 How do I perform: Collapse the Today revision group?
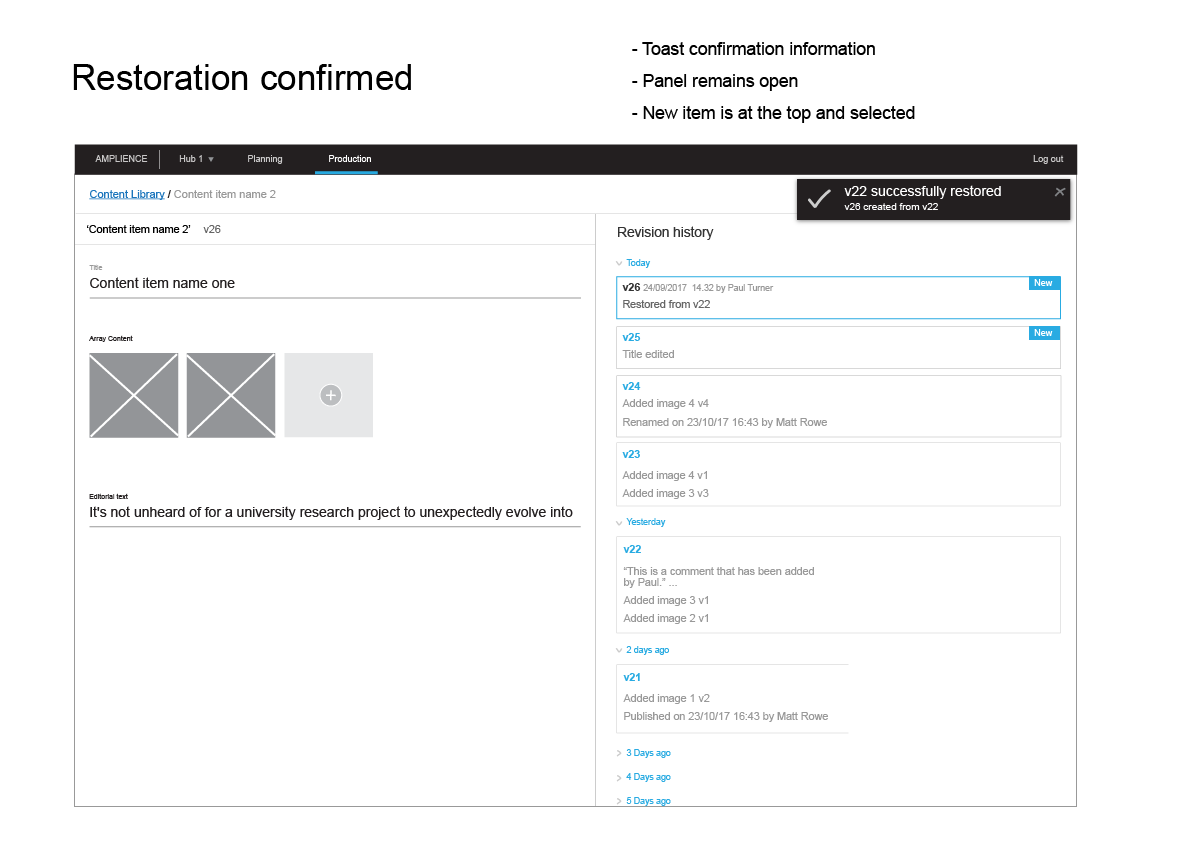click(619, 263)
